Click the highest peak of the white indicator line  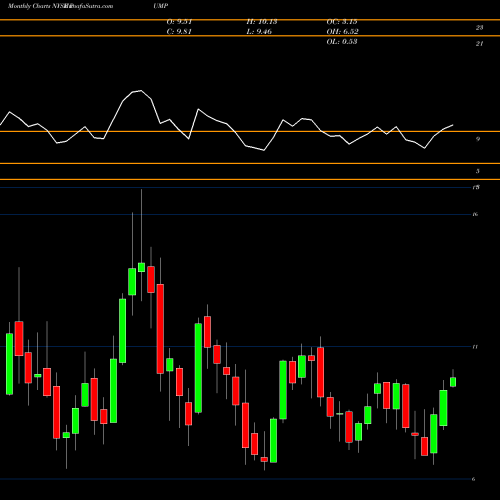click(141, 90)
